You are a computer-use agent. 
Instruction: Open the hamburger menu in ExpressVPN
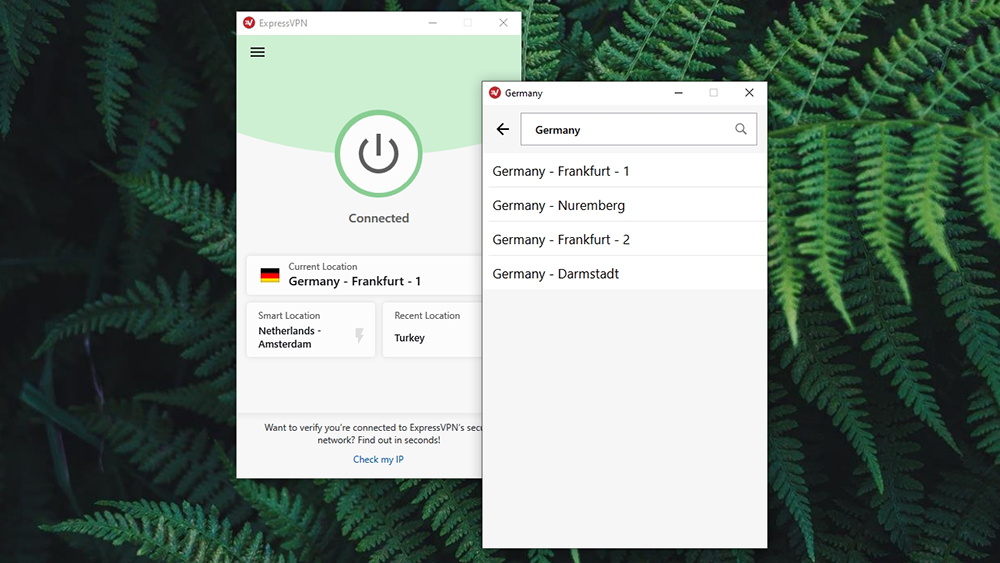coord(258,52)
